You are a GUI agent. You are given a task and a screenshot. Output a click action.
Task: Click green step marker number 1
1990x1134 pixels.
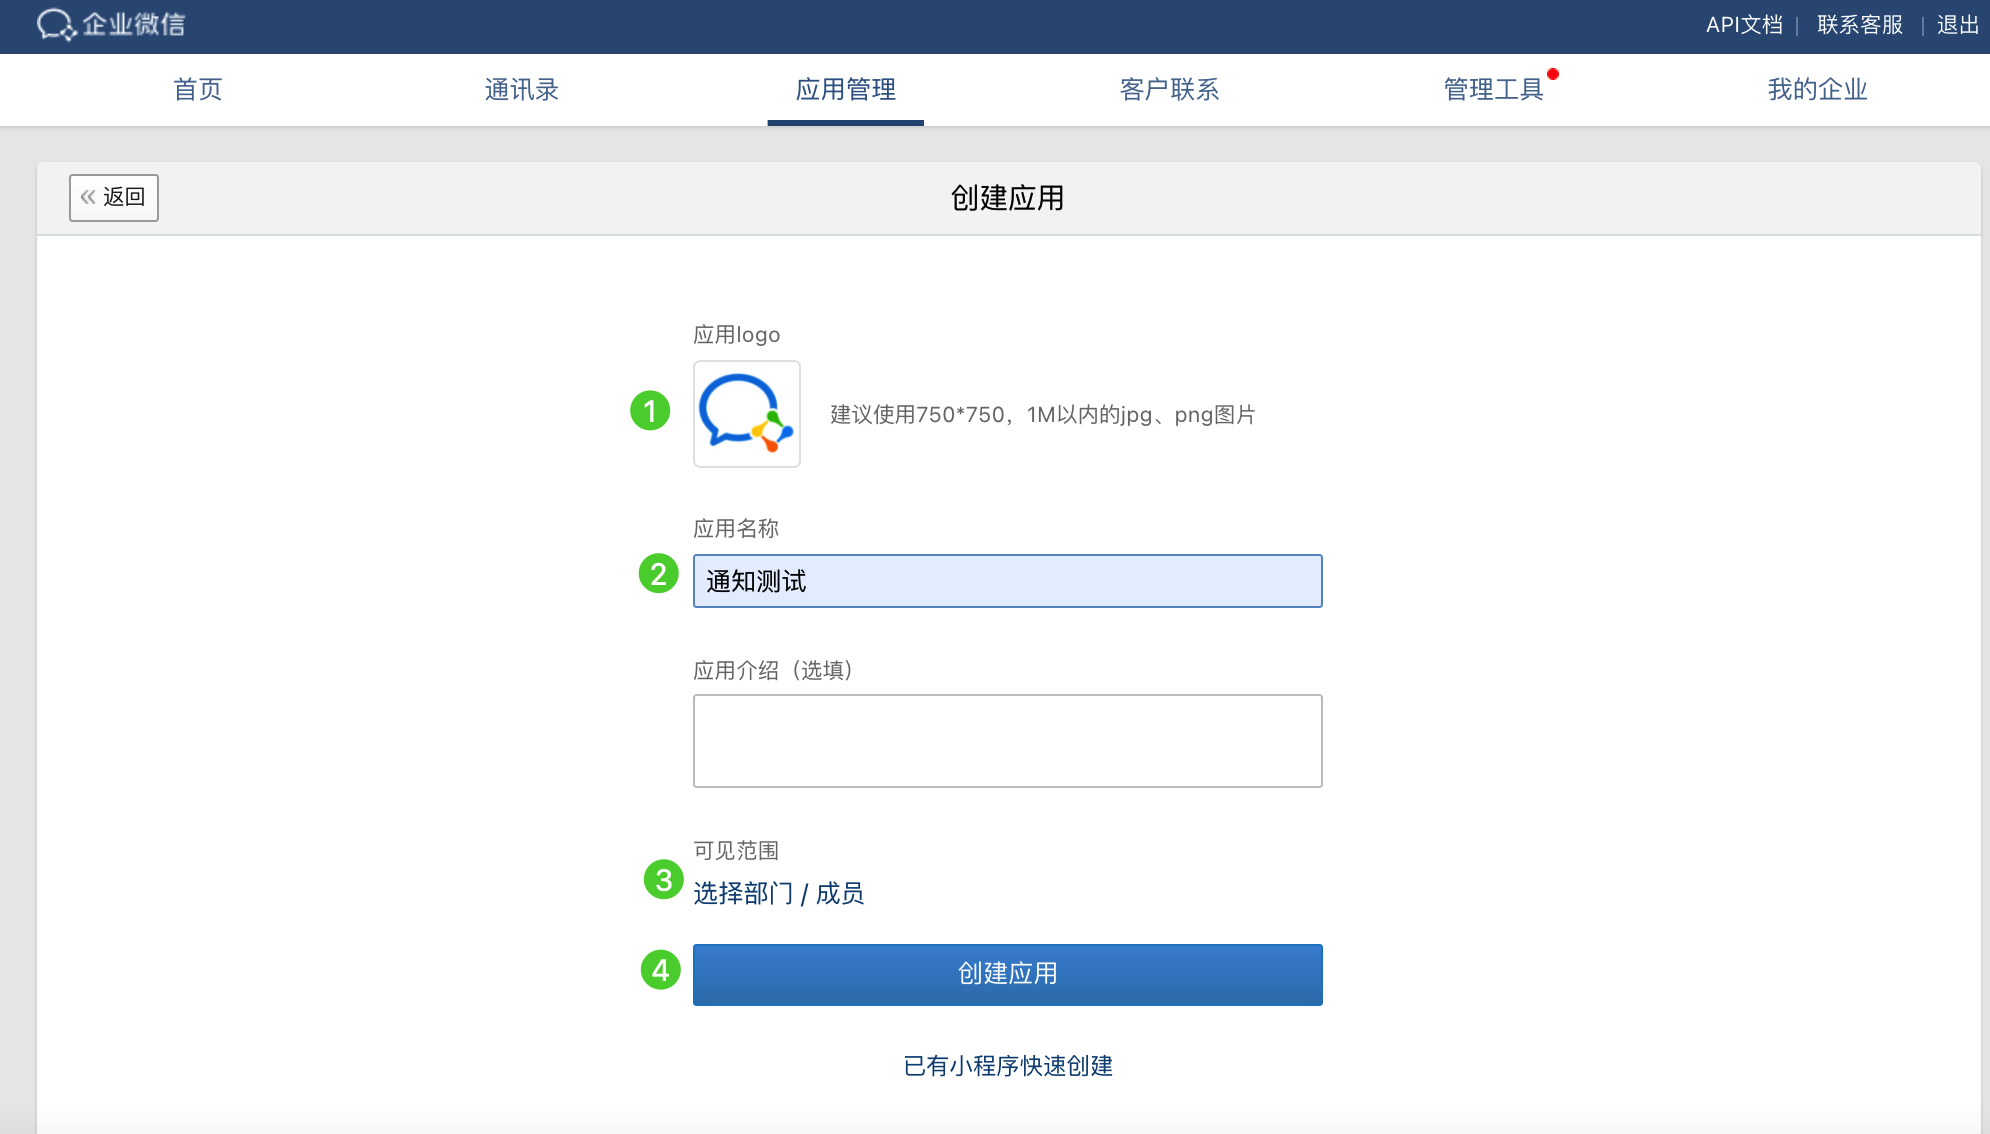[x=650, y=411]
